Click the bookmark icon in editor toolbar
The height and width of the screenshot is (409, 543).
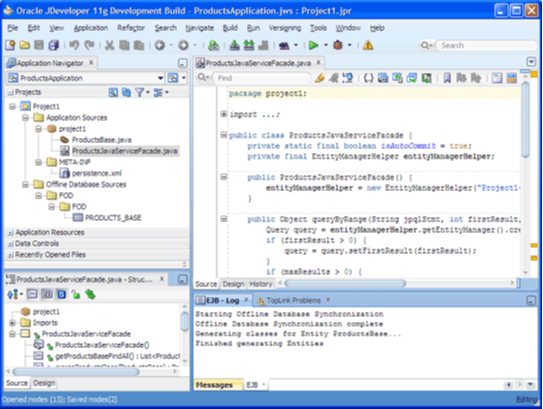(447, 78)
